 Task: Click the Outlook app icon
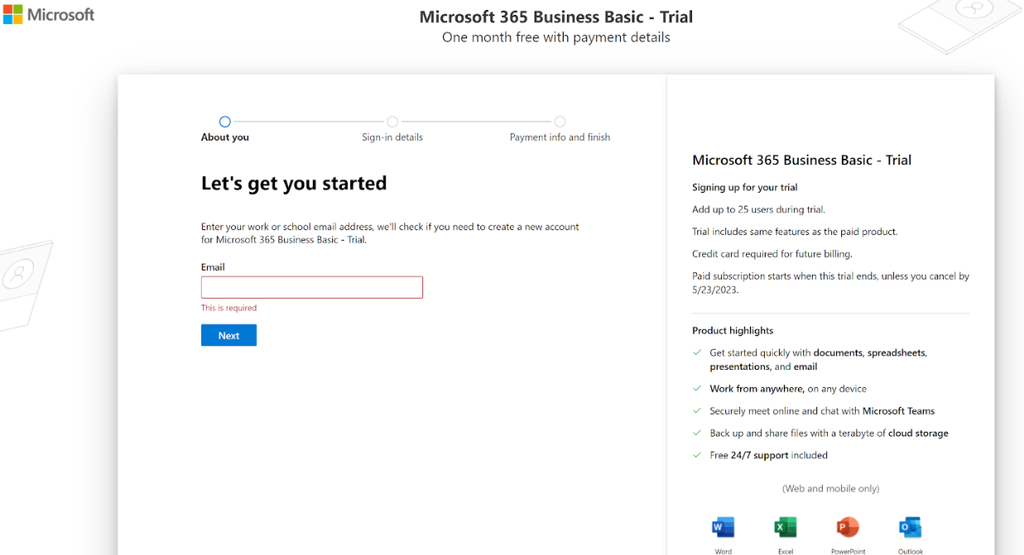click(x=910, y=527)
